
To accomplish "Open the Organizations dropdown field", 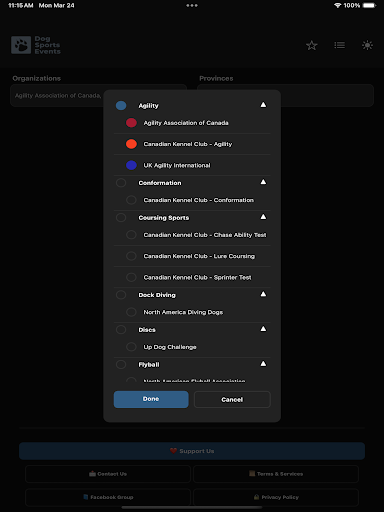I will tap(99, 95).
